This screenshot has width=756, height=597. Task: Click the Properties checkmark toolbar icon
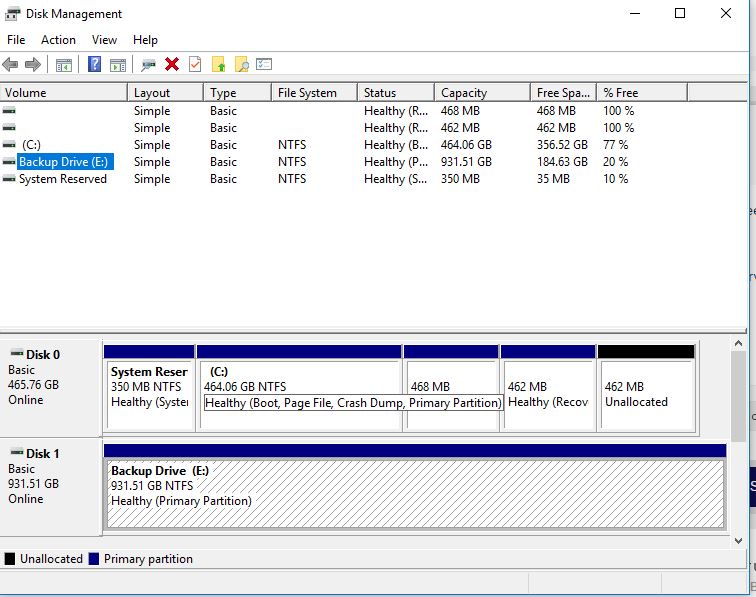click(x=195, y=64)
